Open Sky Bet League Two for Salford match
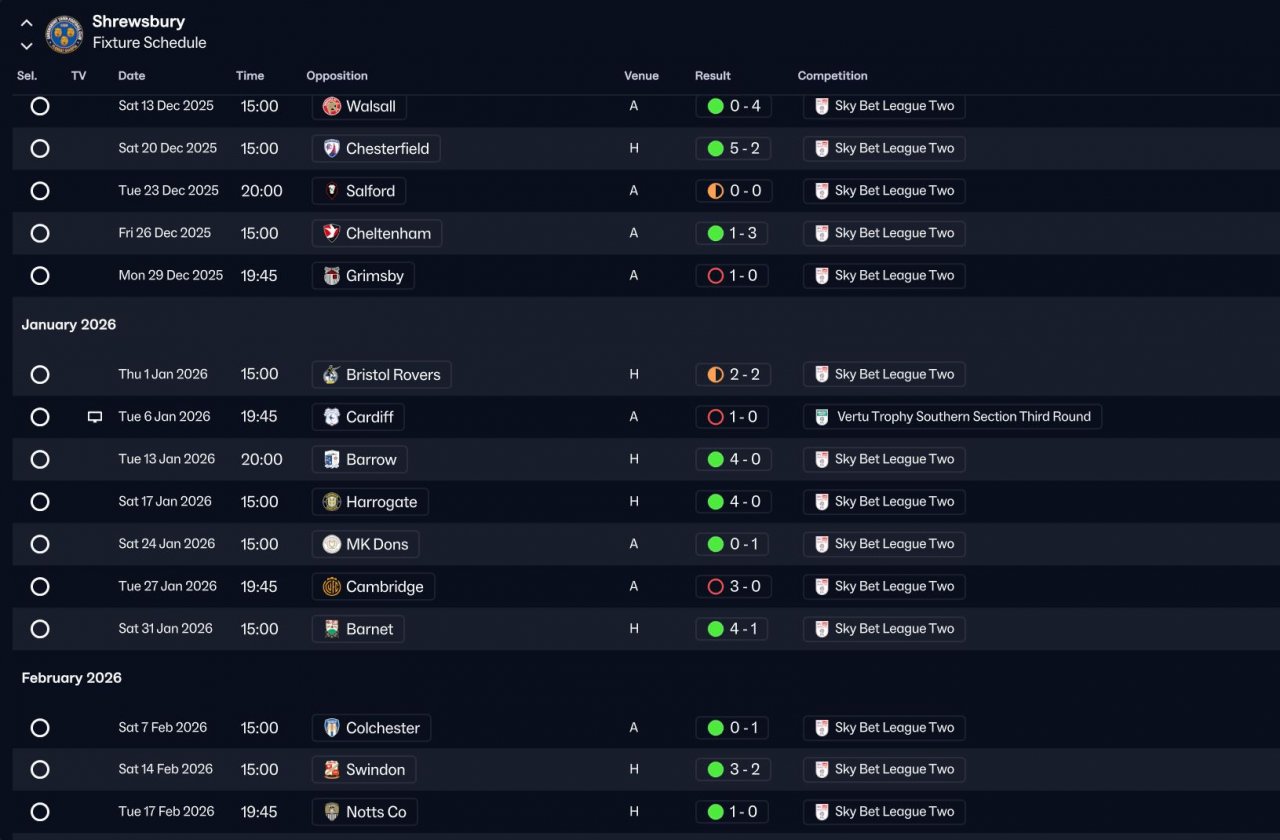The image size is (1280, 840). (884, 191)
